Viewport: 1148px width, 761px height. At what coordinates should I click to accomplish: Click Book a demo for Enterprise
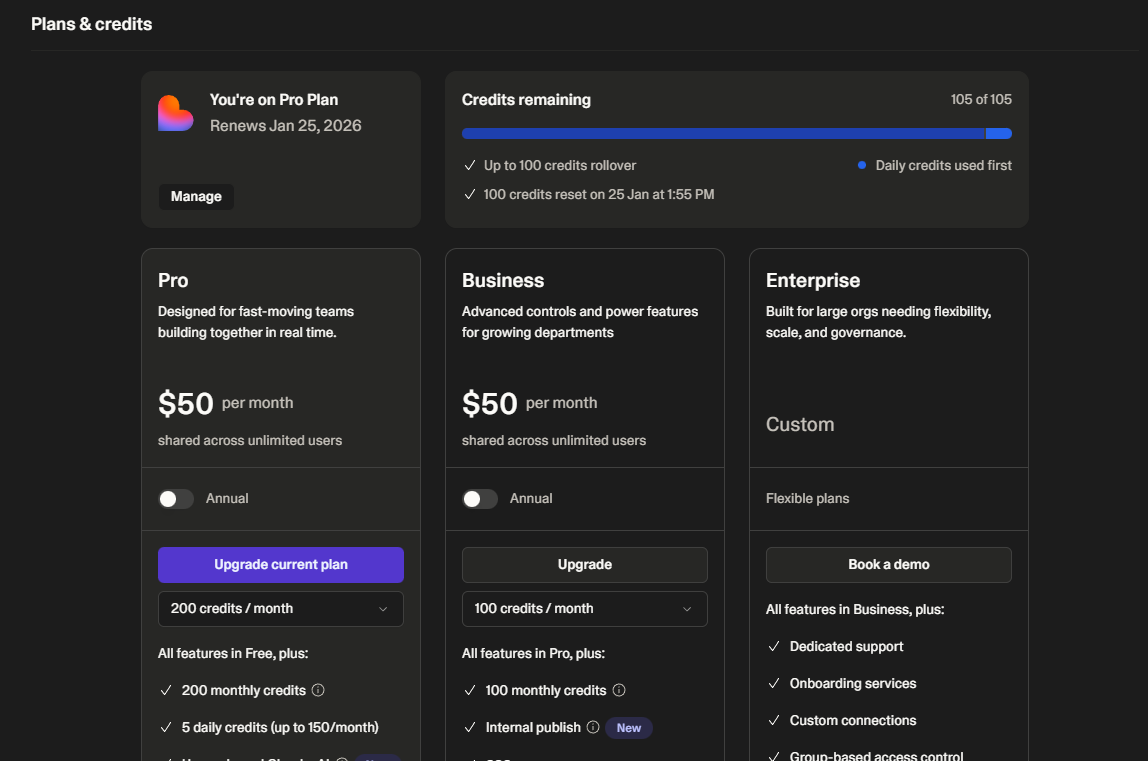pyautogui.click(x=888, y=565)
